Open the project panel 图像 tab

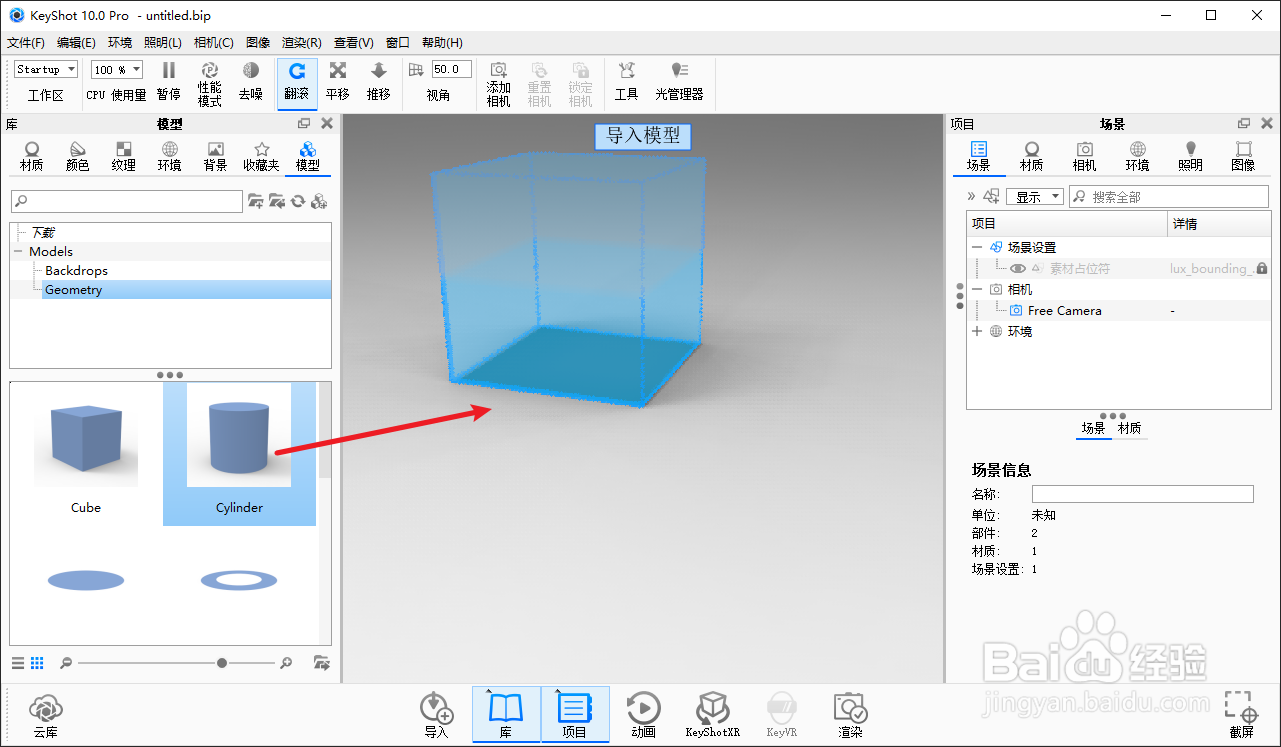pos(1243,157)
